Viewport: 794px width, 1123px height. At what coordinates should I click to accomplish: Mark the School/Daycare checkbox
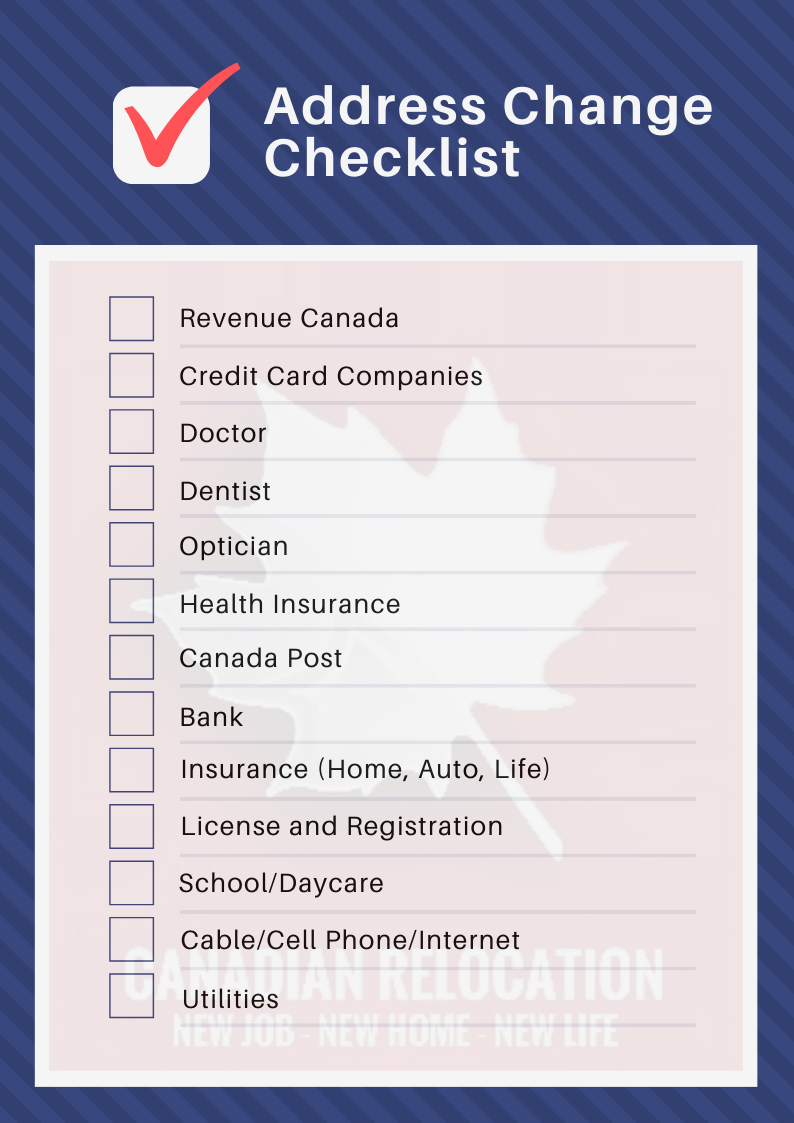point(132,883)
